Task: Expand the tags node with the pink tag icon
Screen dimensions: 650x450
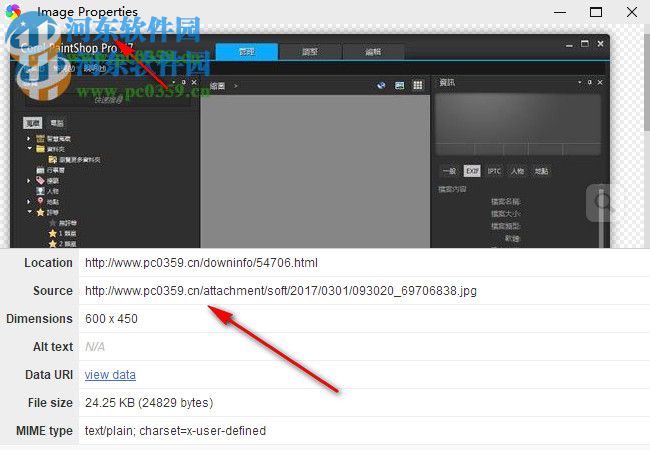Action: (x=29, y=181)
